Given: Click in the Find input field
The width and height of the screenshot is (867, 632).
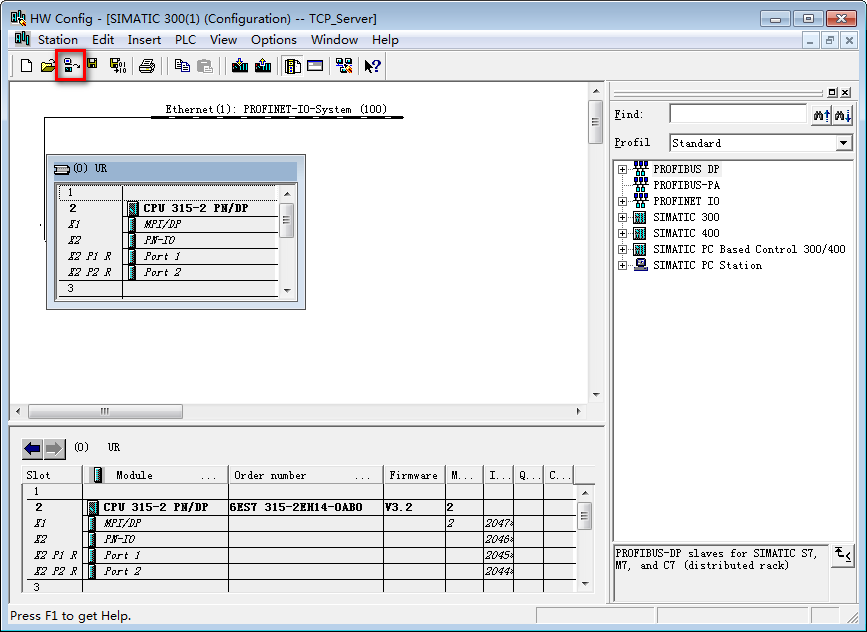Looking at the screenshot, I should 737,115.
